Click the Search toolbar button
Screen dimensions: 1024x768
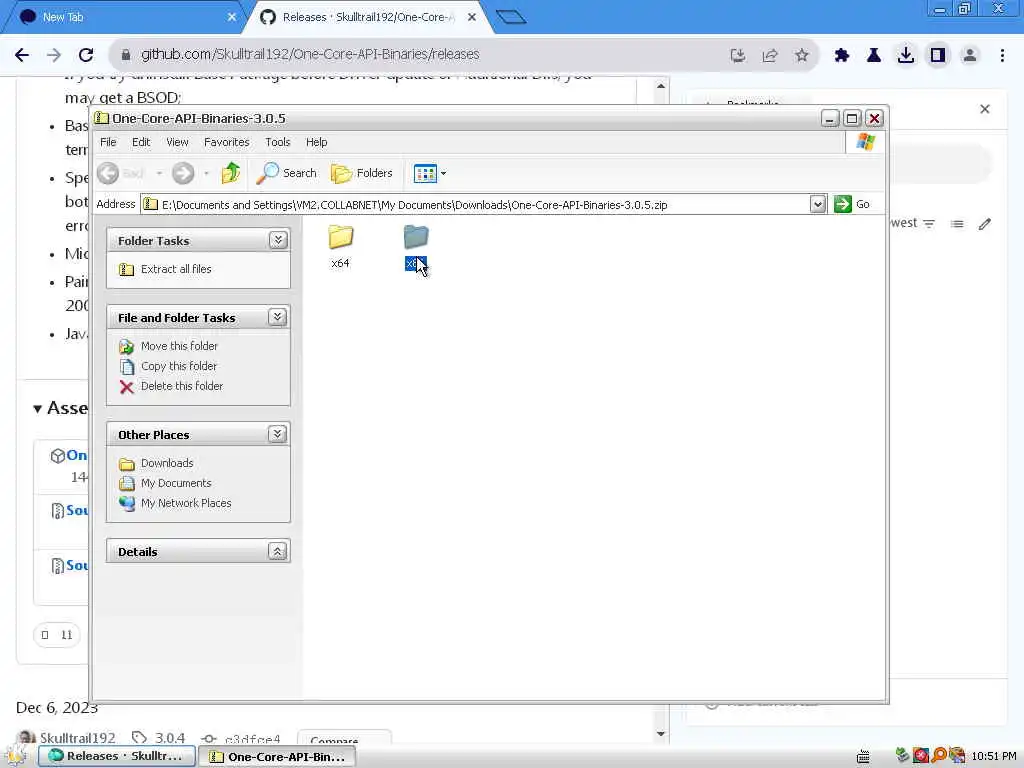tap(286, 173)
